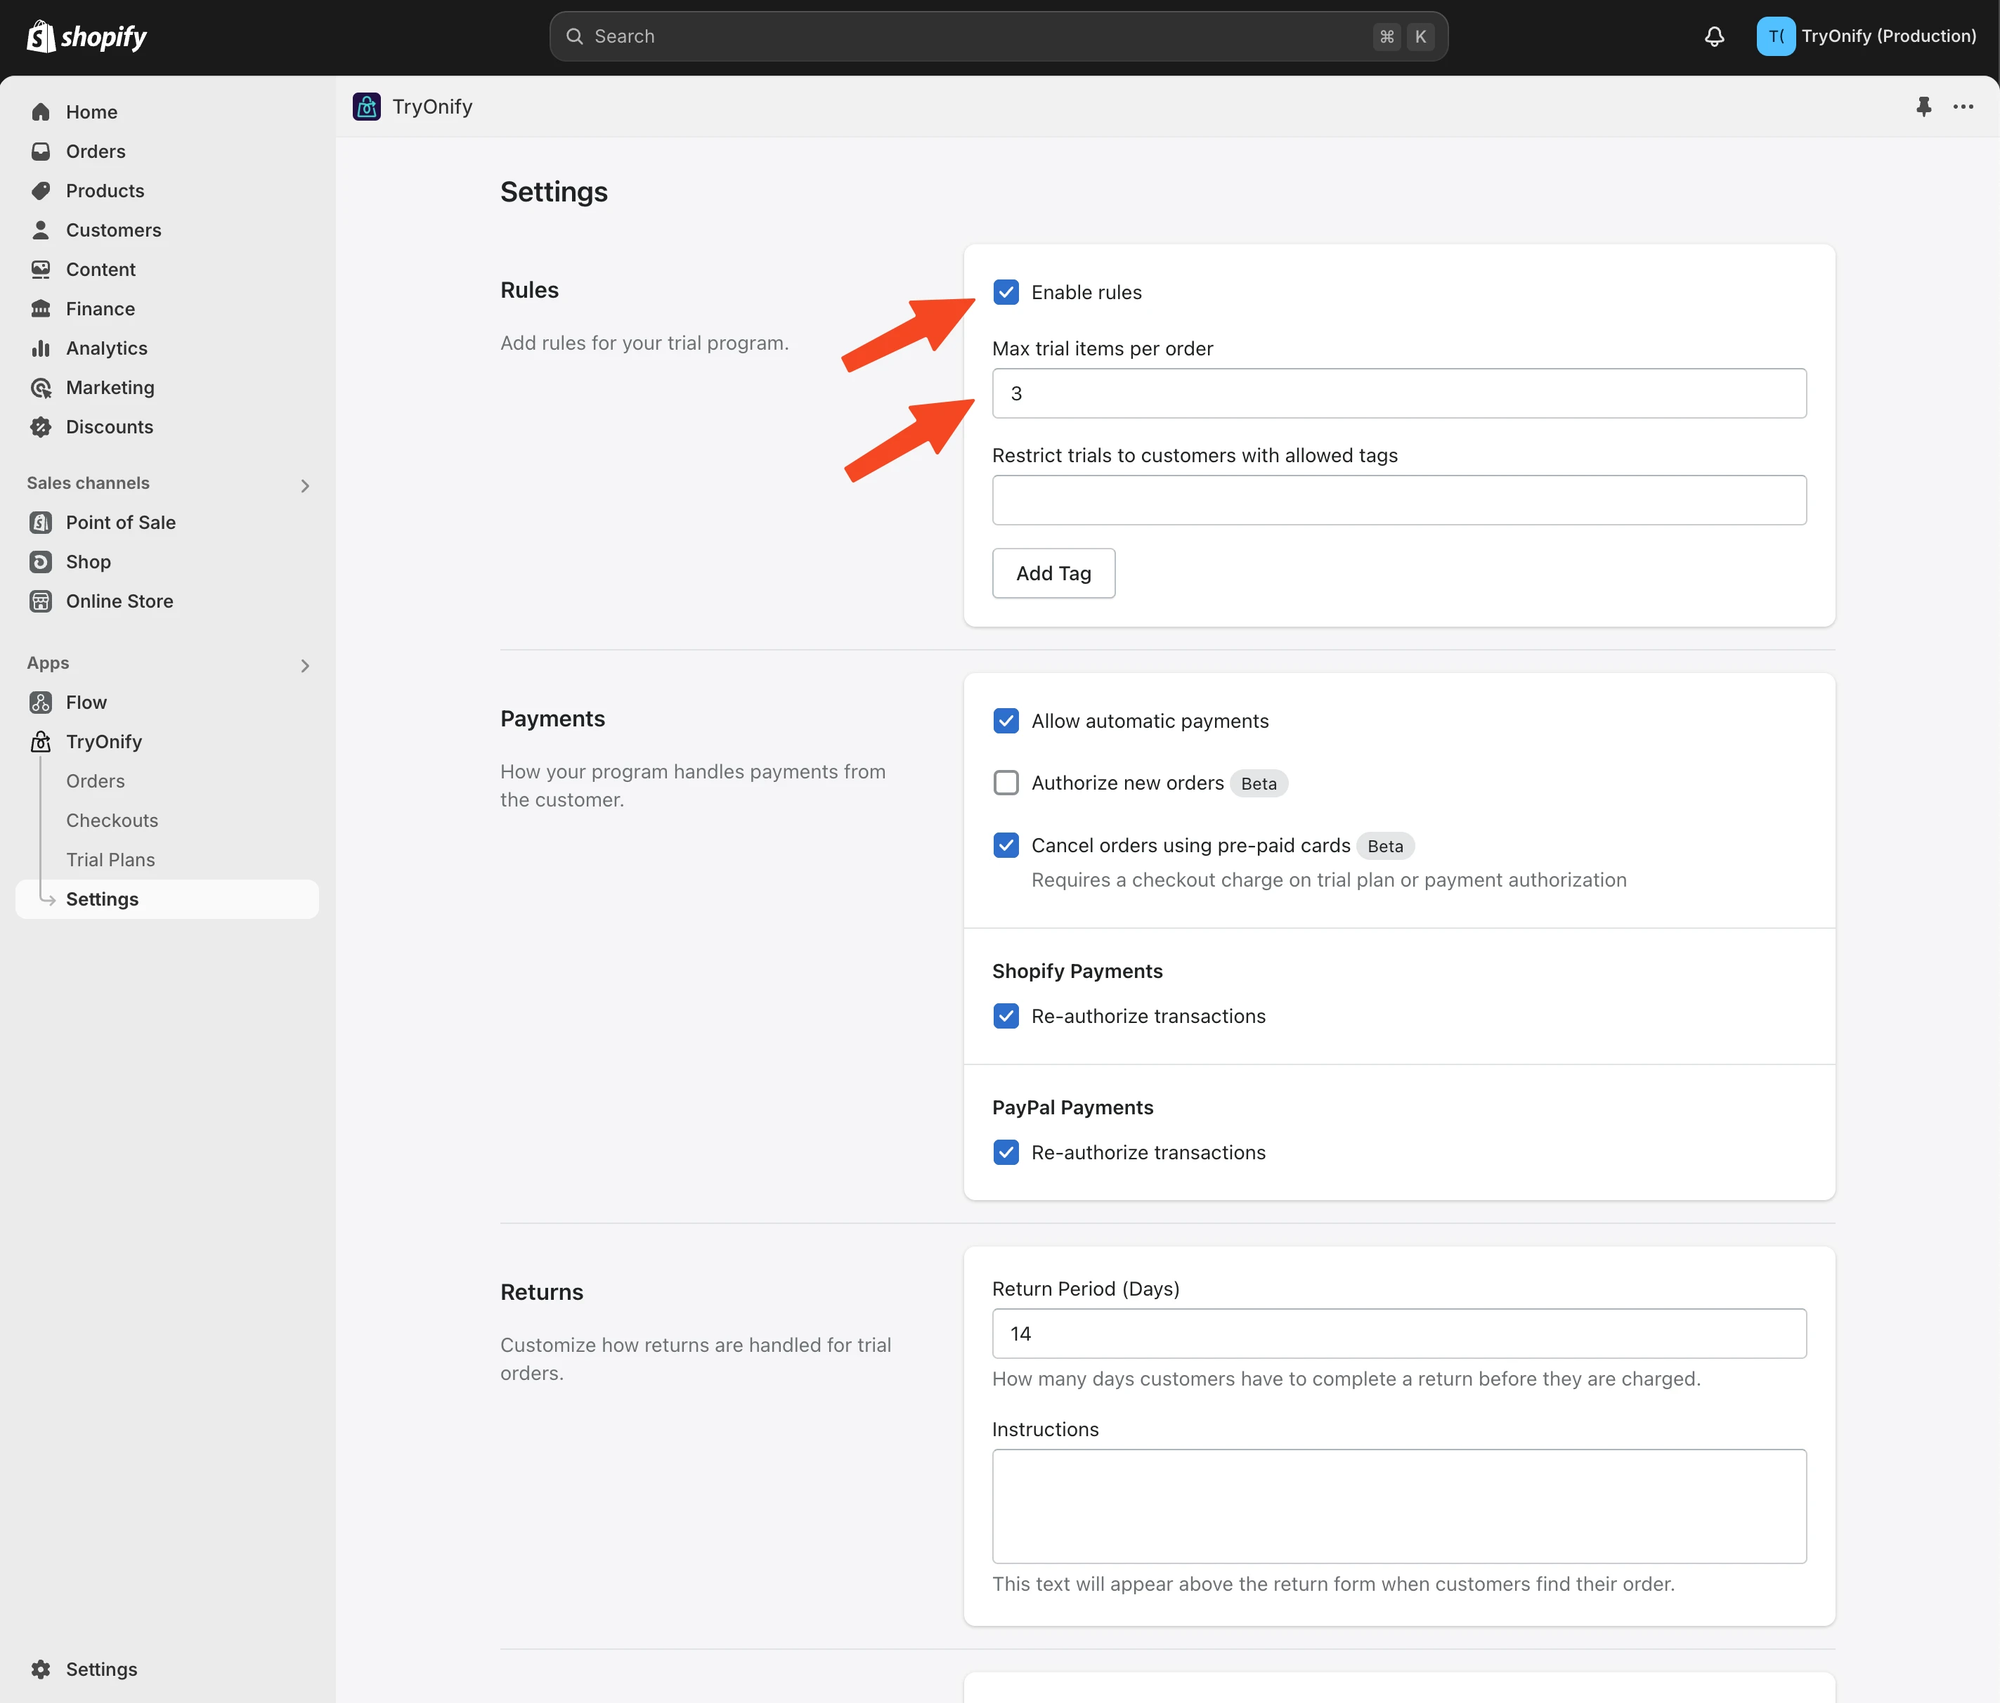Image resolution: width=2000 pixels, height=1703 pixels.
Task: Click the Discounts badge icon
Action: click(41, 427)
